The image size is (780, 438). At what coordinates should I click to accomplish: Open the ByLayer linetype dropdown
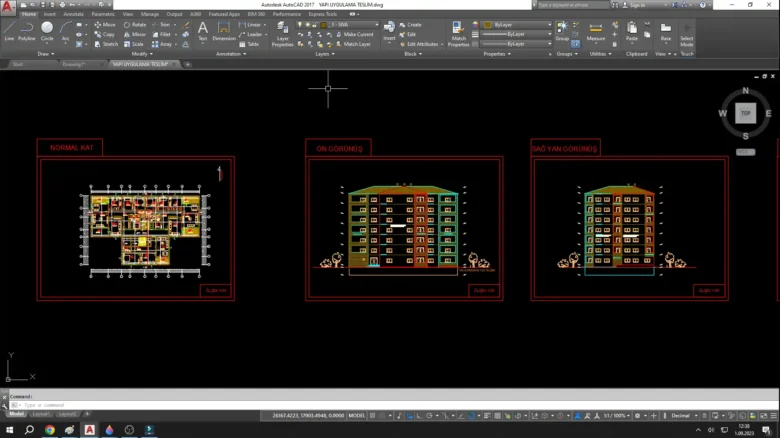(517, 44)
